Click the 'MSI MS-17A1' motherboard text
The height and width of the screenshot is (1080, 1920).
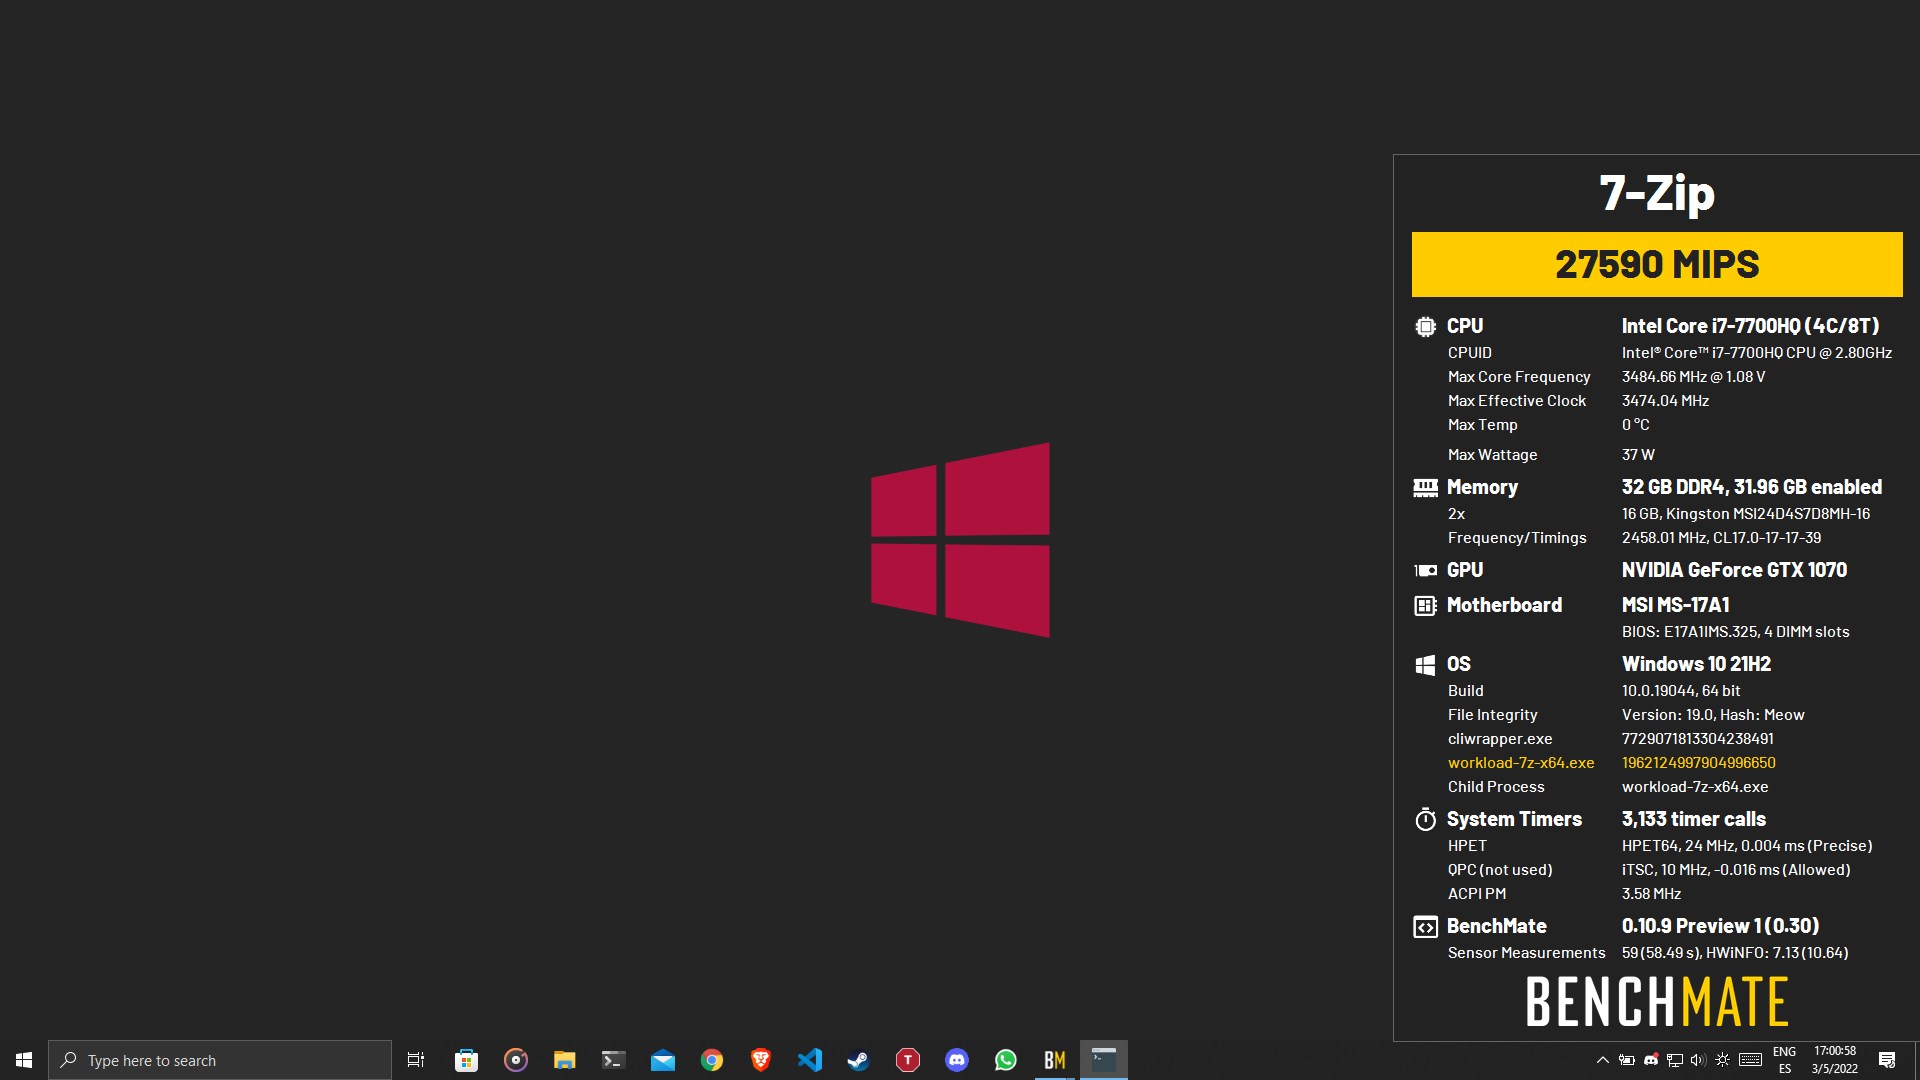click(1675, 605)
